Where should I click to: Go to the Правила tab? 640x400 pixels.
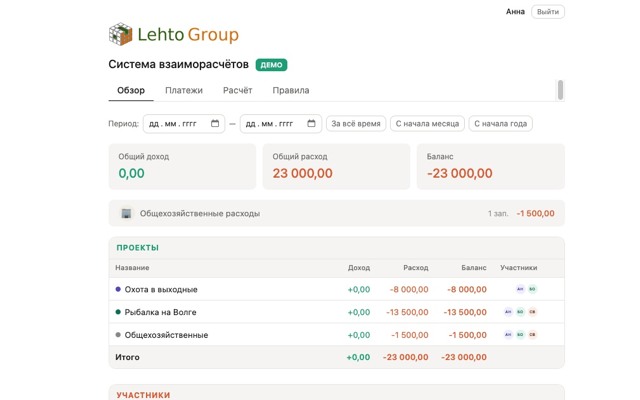pos(291,90)
